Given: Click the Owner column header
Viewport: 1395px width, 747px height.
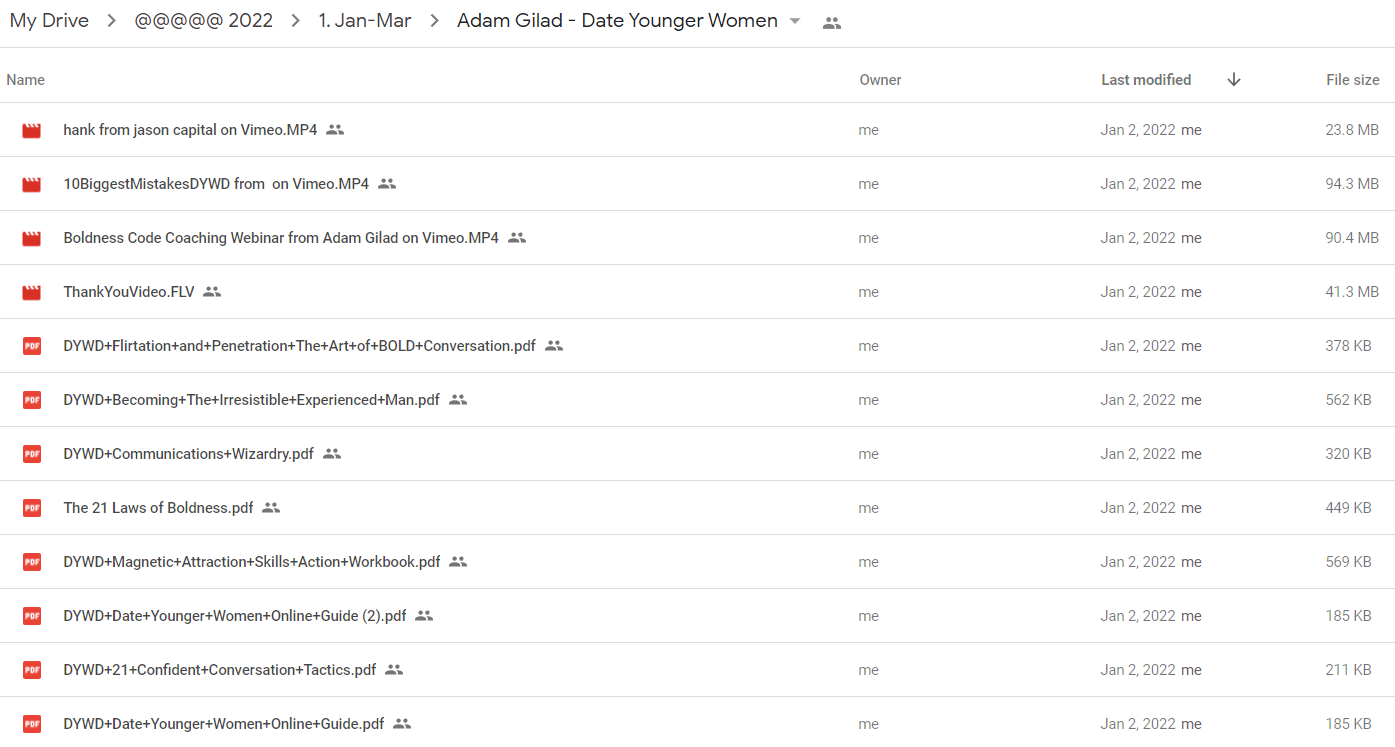Looking at the screenshot, I should pyautogui.click(x=880, y=80).
